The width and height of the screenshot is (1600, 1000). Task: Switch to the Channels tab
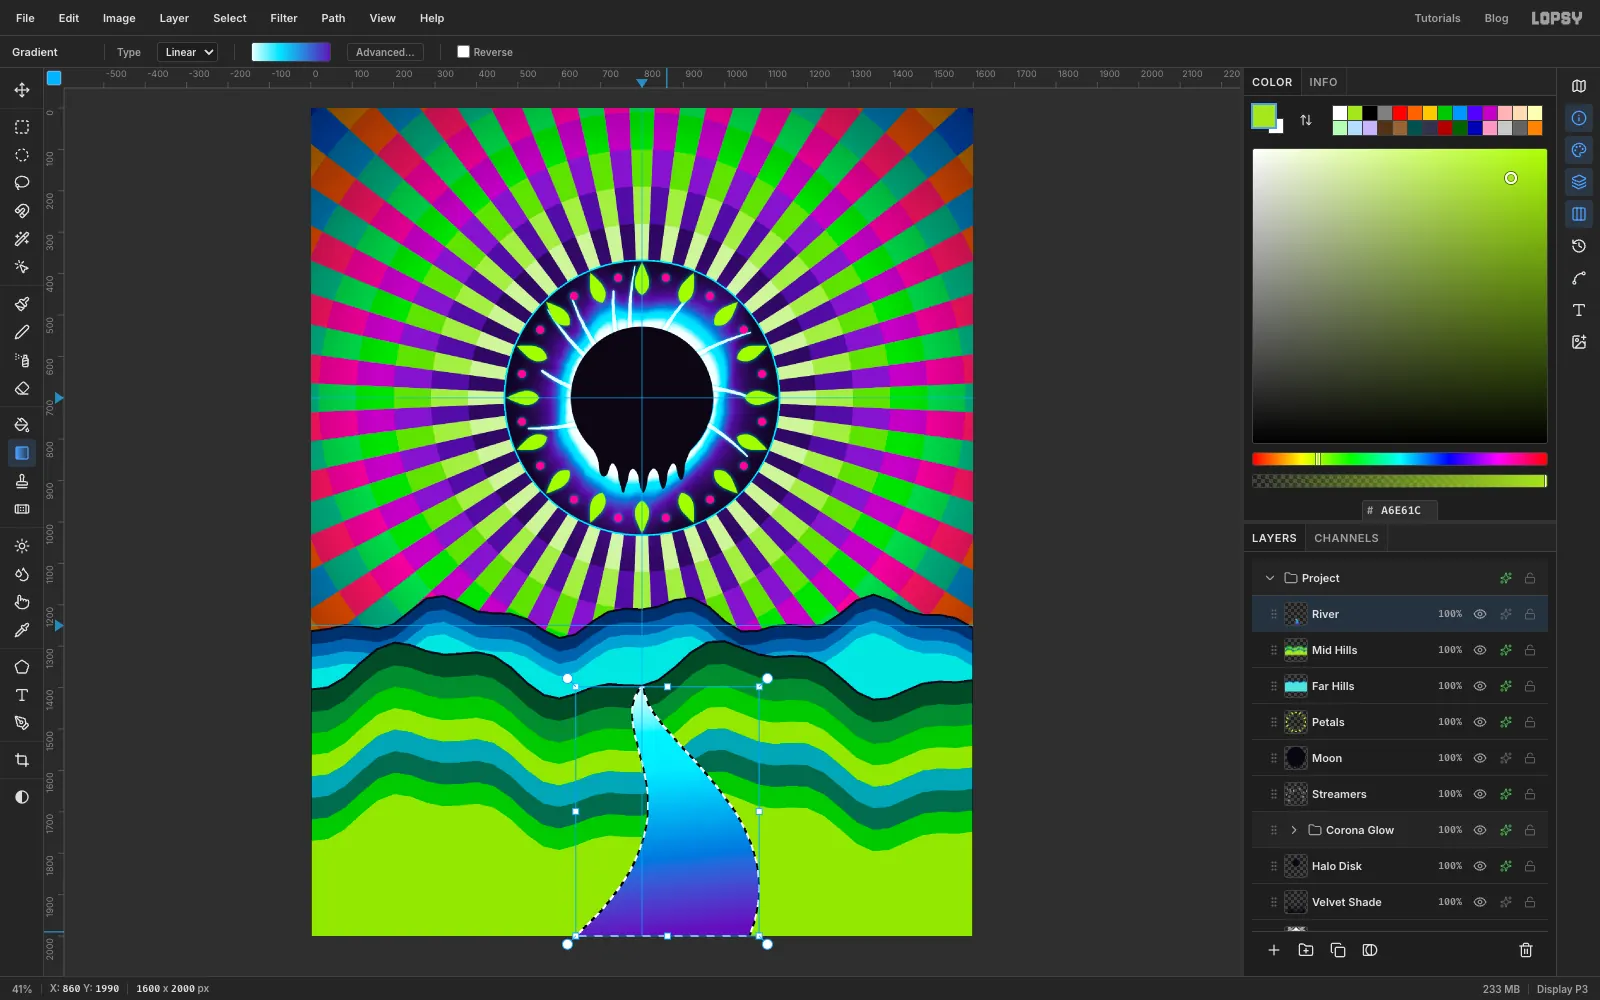[1346, 538]
